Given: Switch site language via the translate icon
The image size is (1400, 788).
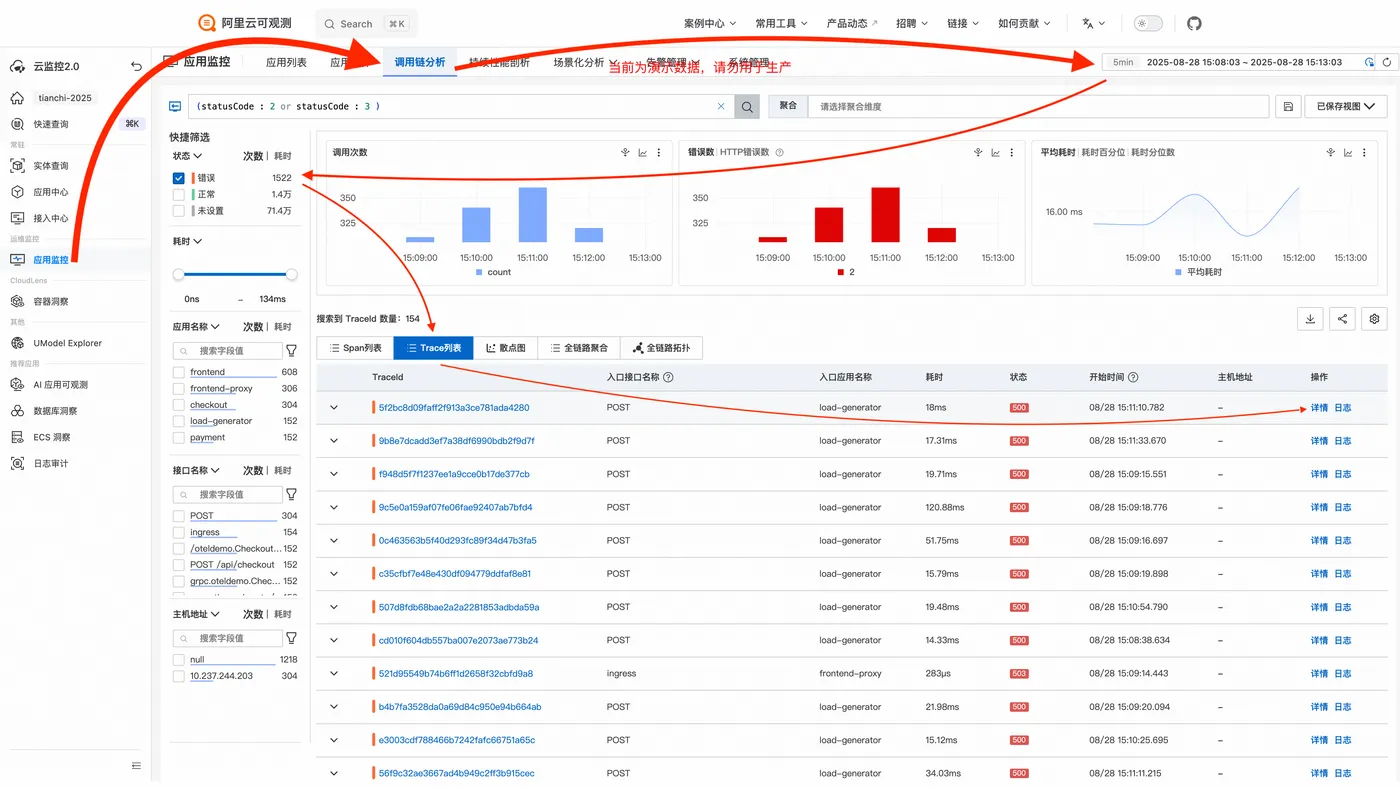Looking at the screenshot, I should click(x=1094, y=23).
